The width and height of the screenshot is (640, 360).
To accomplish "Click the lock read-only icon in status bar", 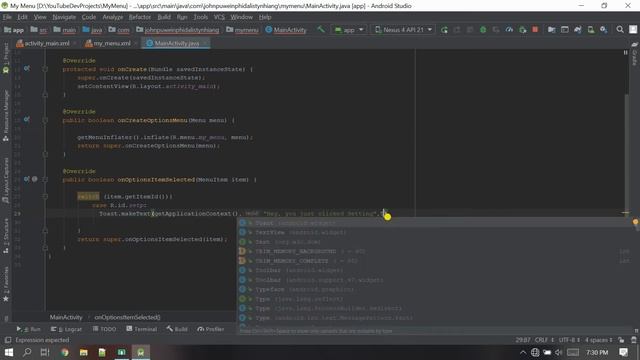I will [x=621, y=340].
